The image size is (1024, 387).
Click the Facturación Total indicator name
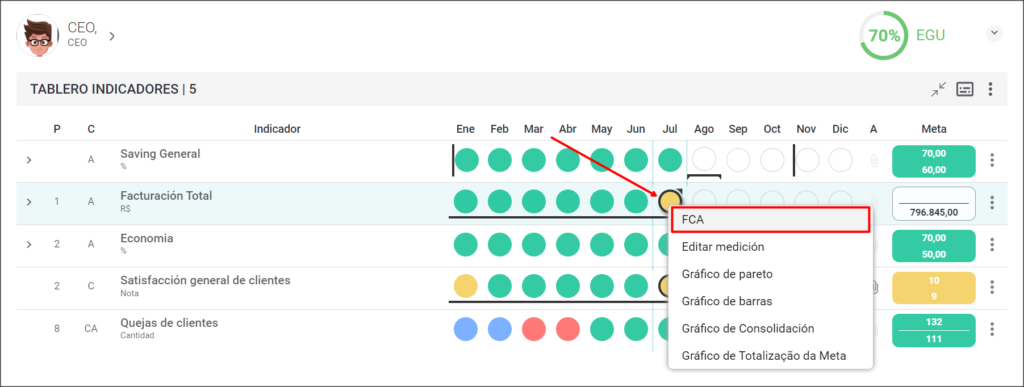point(166,196)
